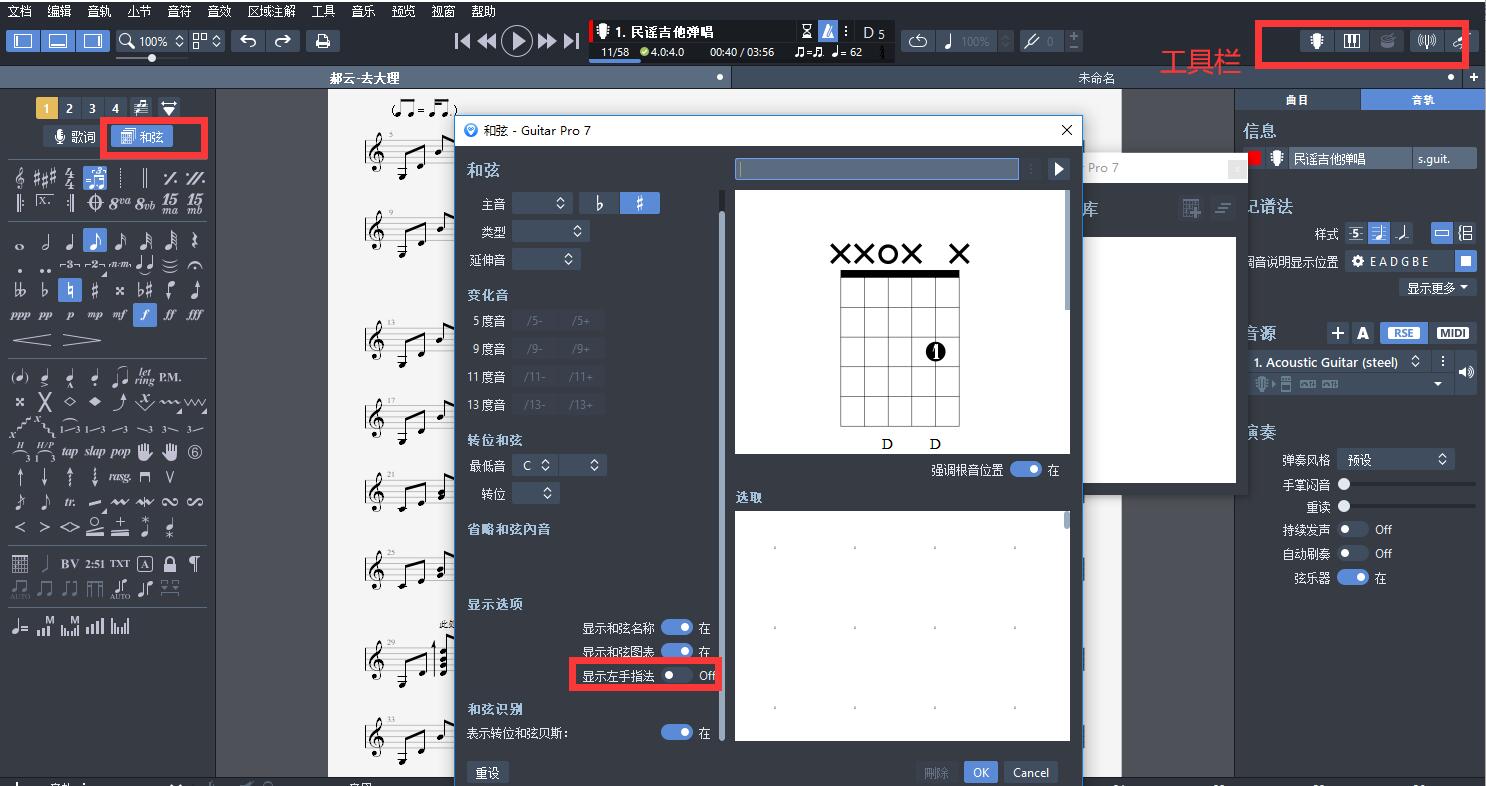Apply the sharp accidental icon
The width and height of the screenshot is (1486, 786).
click(x=94, y=290)
